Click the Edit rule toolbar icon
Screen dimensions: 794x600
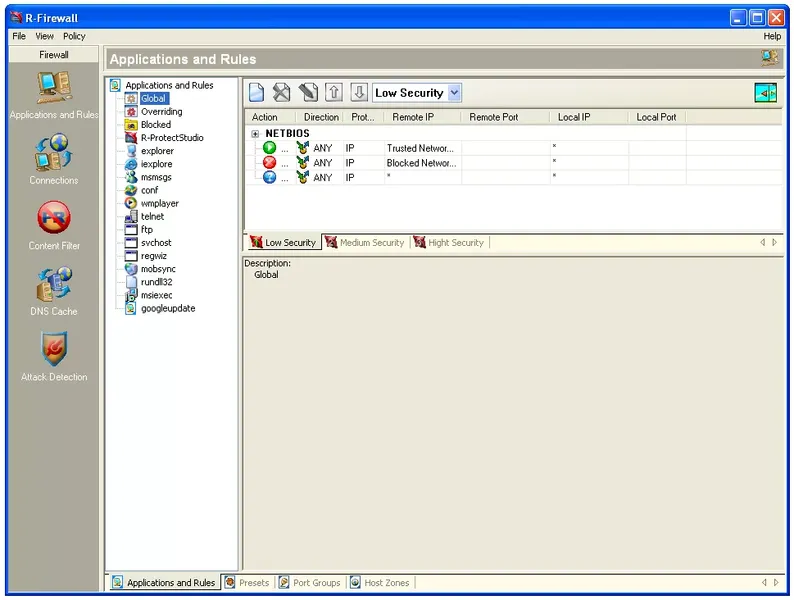tap(308, 93)
